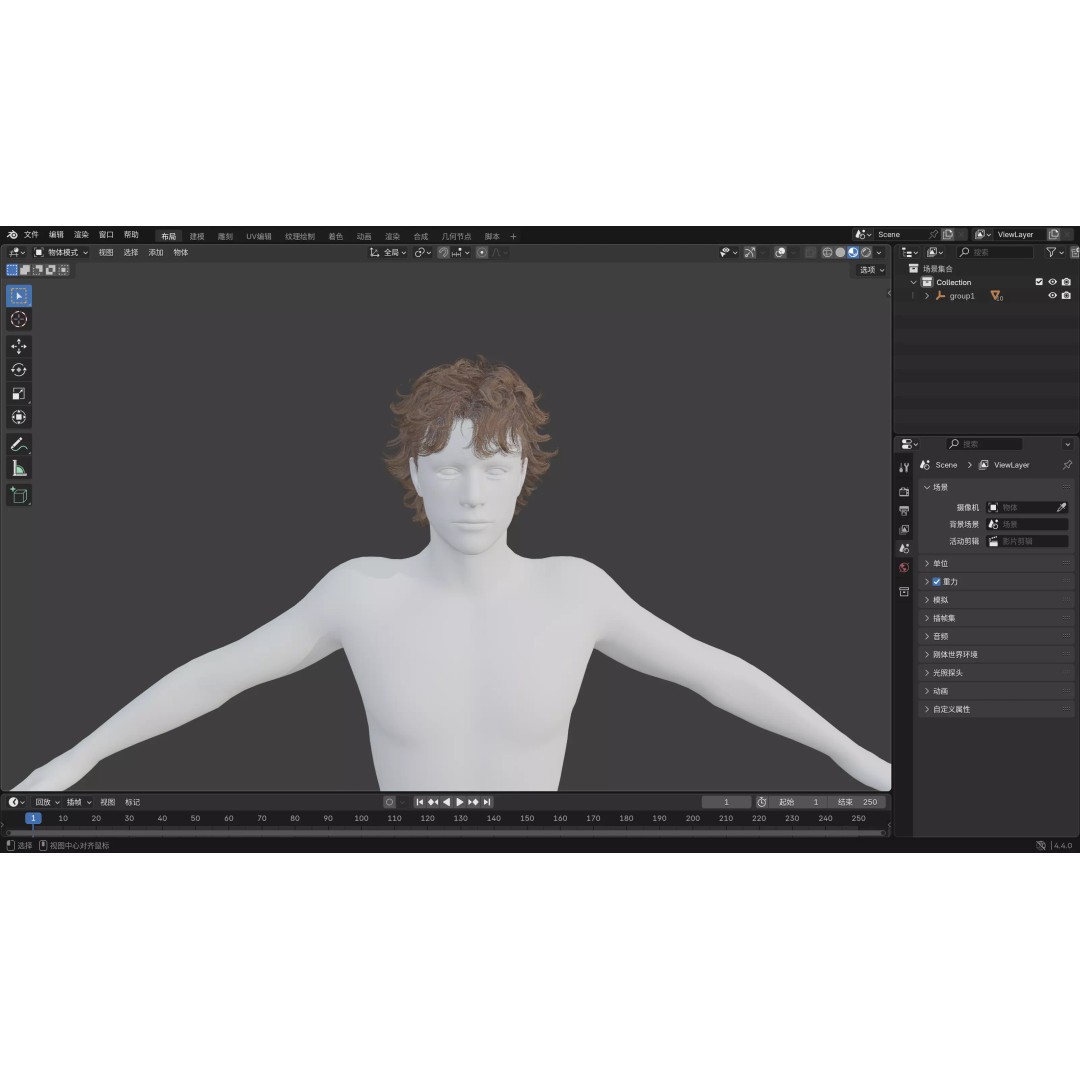This screenshot has width=1080, height=1080.
Task: Toggle viewport overlays display
Action: point(780,253)
